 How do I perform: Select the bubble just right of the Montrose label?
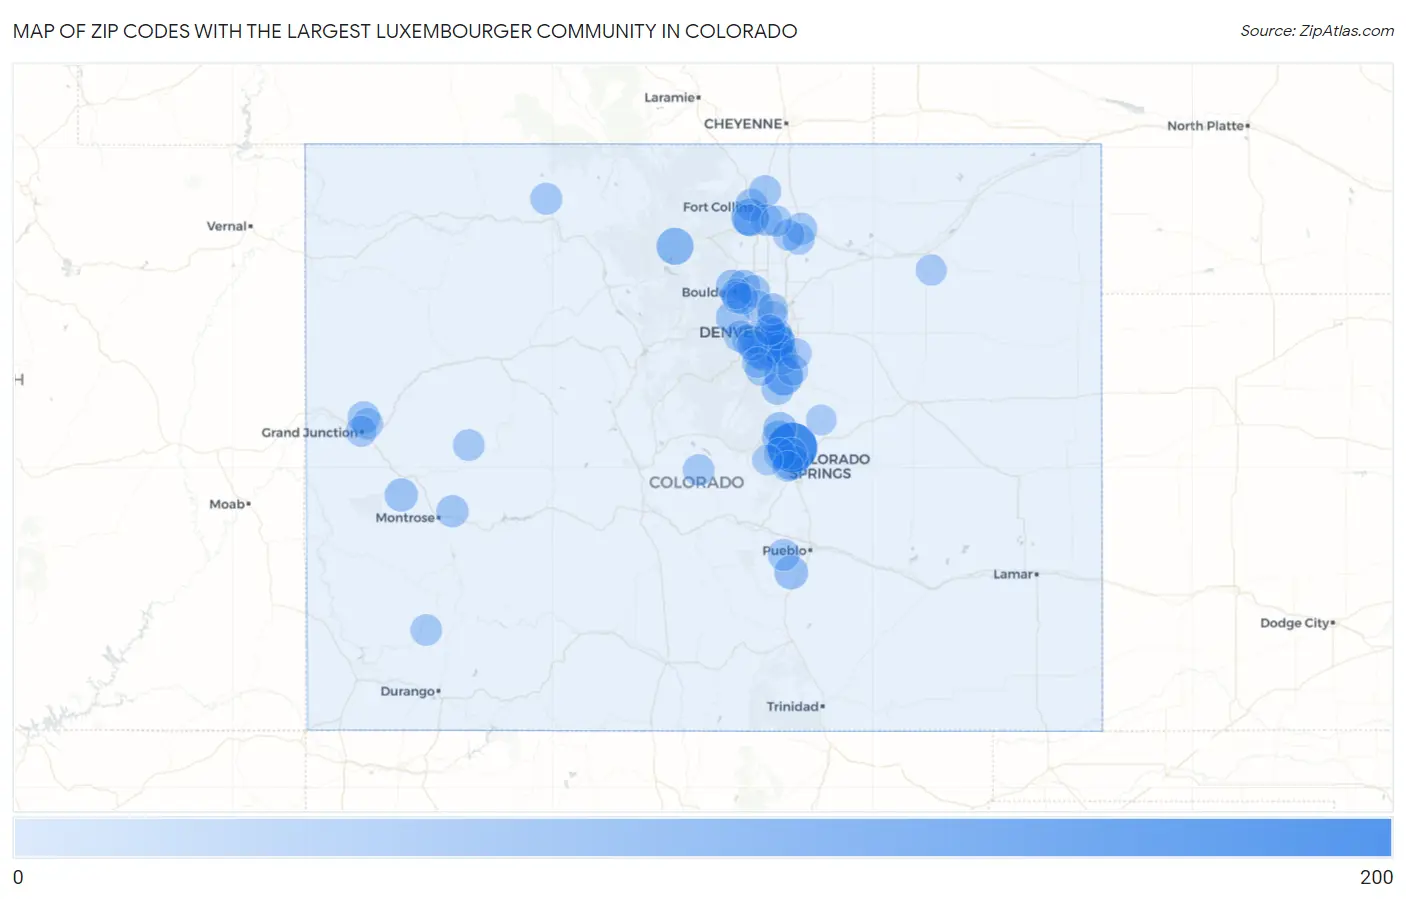(452, 511)
